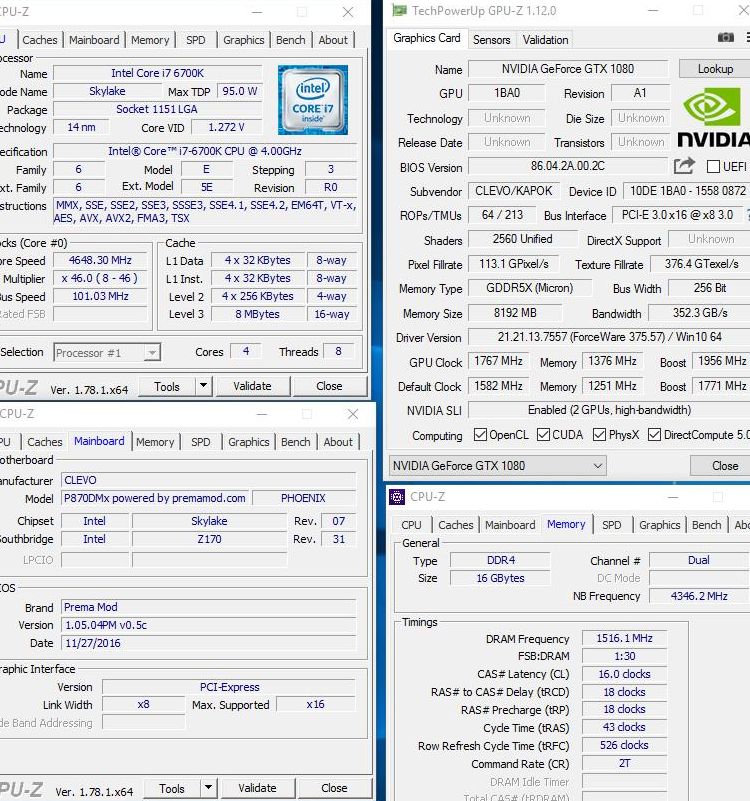Click the Intel Core i7 logo
The width and height of the screenshot is (750, 801).
click(x=312, y=100)
